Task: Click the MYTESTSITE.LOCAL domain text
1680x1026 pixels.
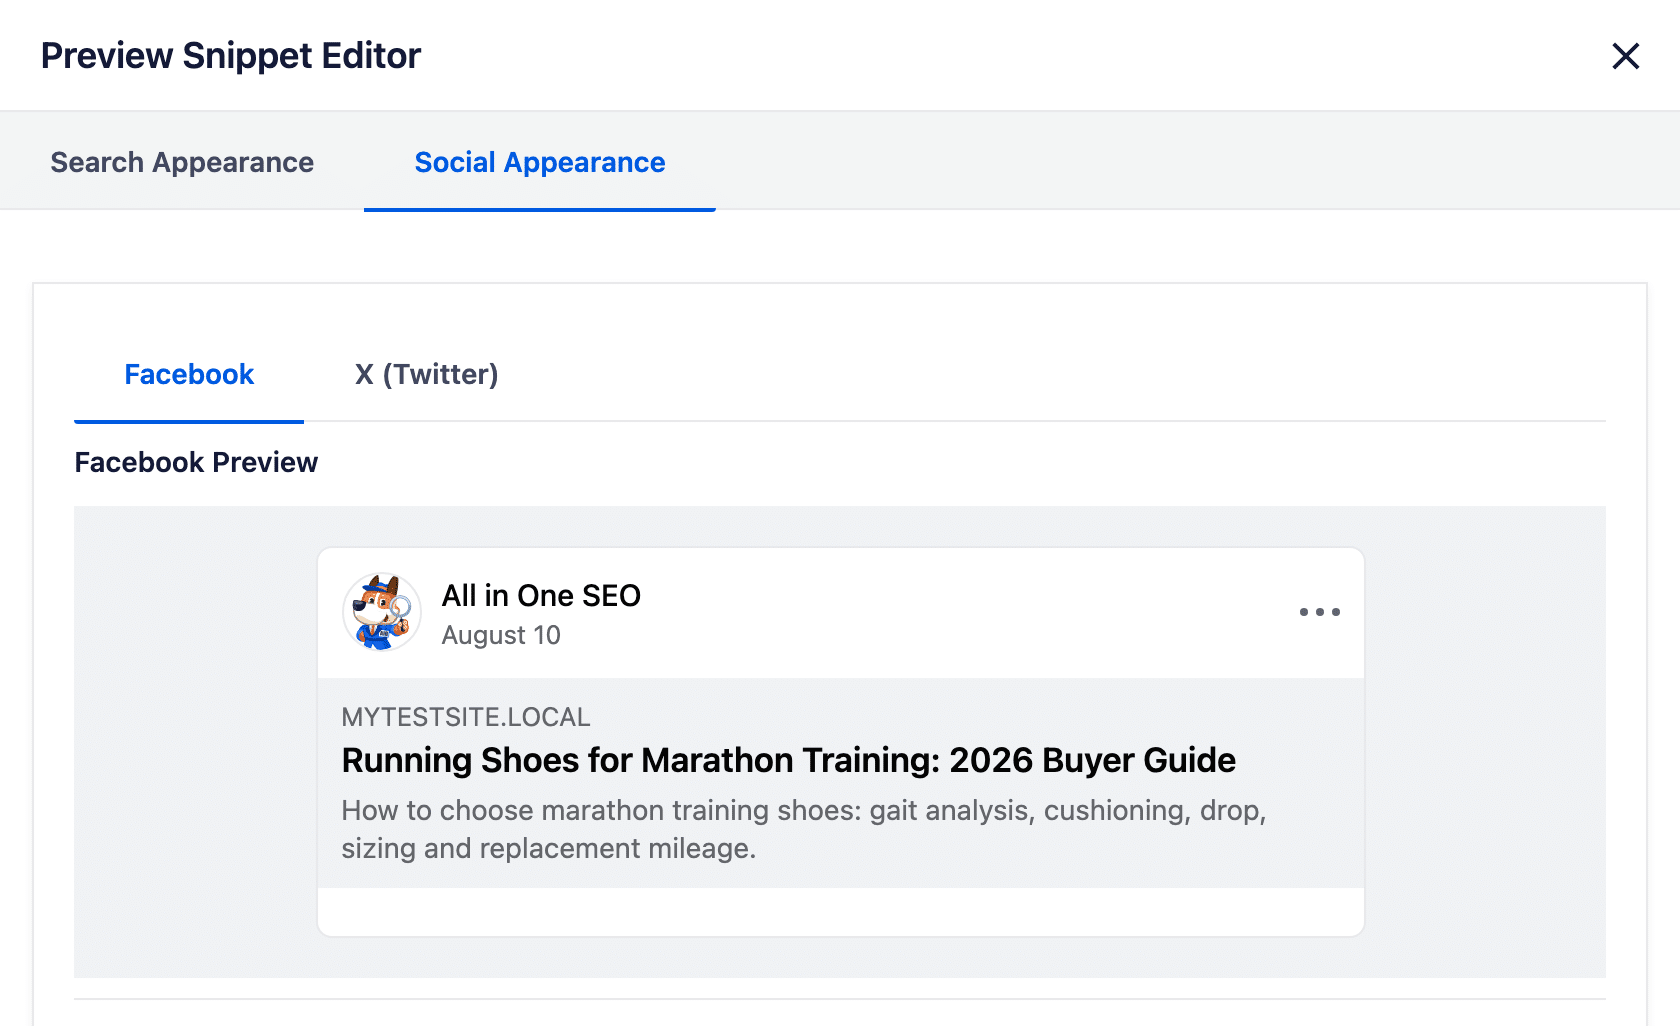Action: tap(466, 717)
